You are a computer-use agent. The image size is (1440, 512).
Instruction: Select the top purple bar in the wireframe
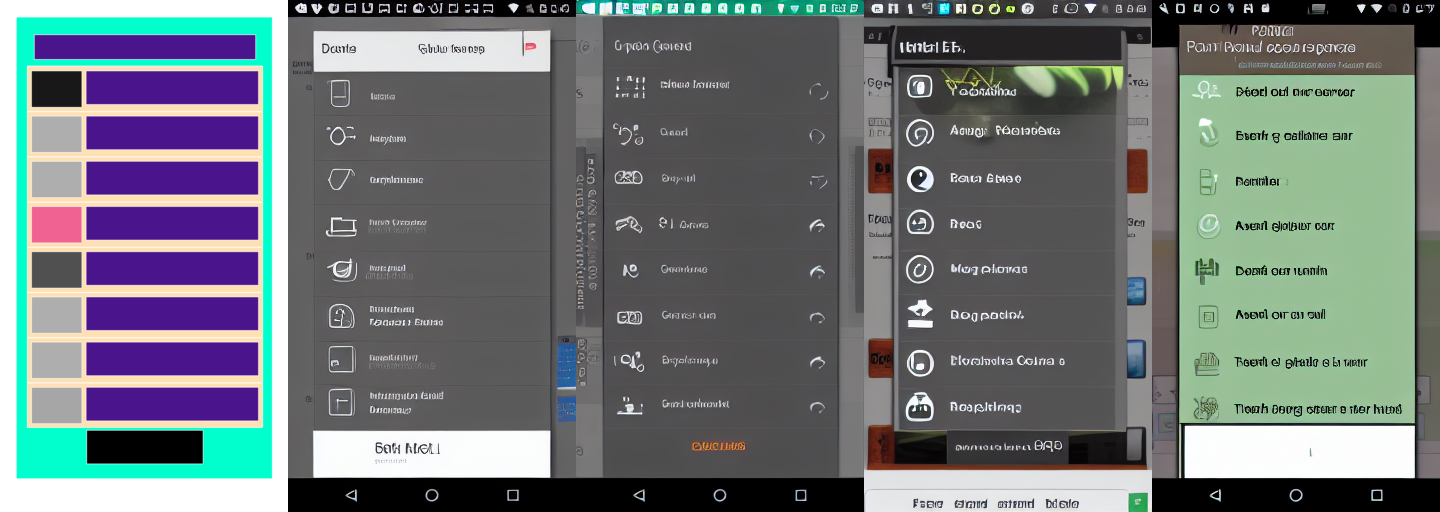tap(145, 47)
